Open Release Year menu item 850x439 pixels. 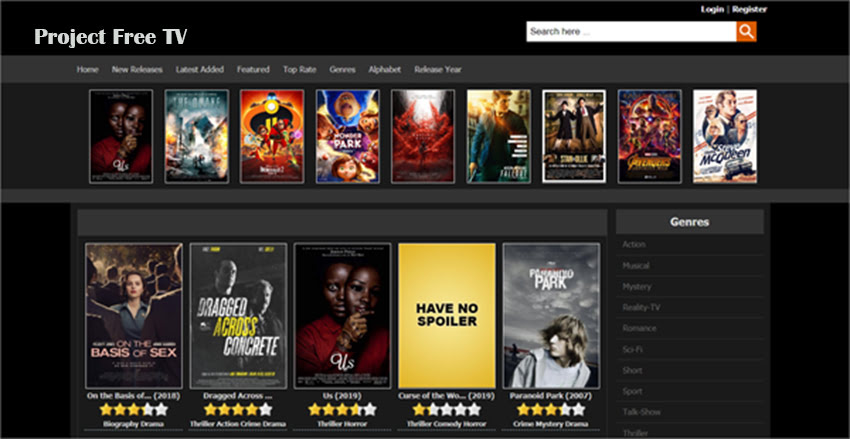point(438,69)
